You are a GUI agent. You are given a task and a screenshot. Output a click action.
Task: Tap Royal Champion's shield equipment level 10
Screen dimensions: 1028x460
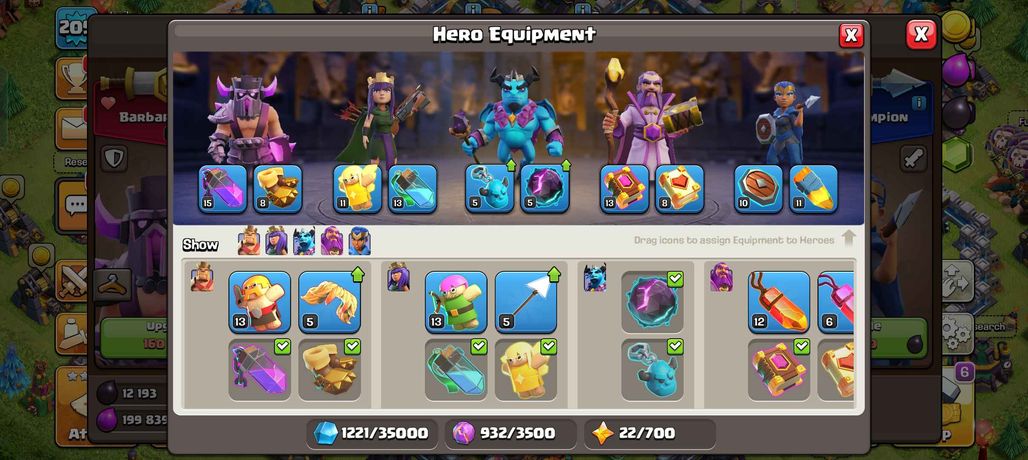(x=758, y=189)
